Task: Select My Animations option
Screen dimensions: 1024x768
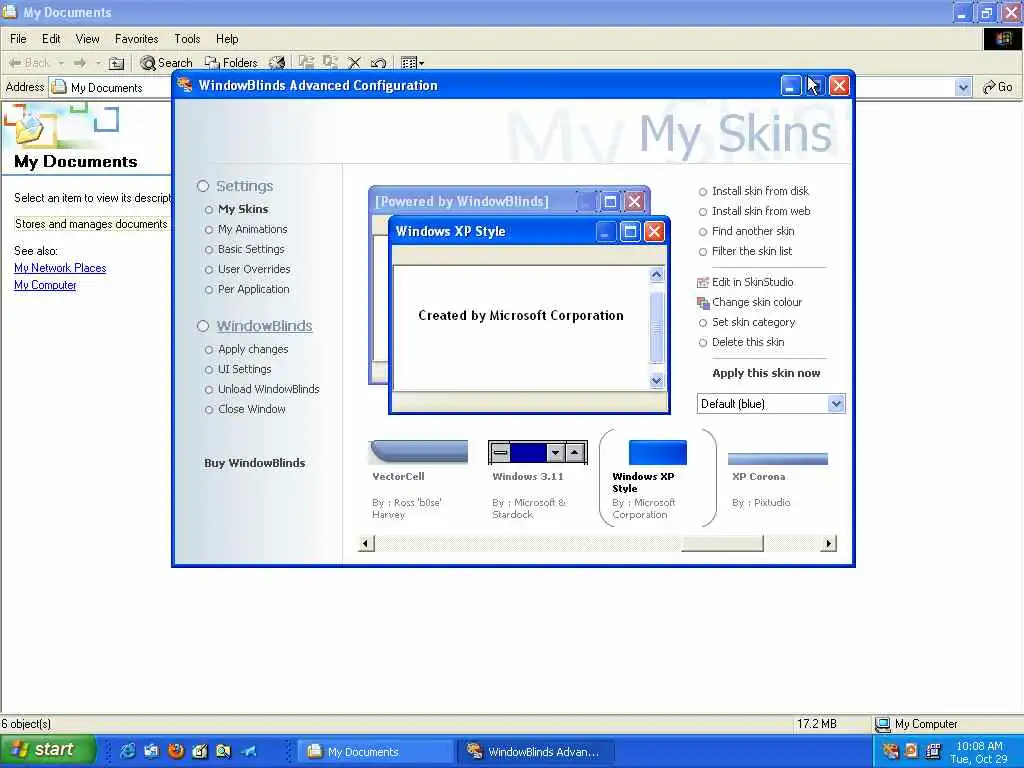Action: [x=253, y=229]
